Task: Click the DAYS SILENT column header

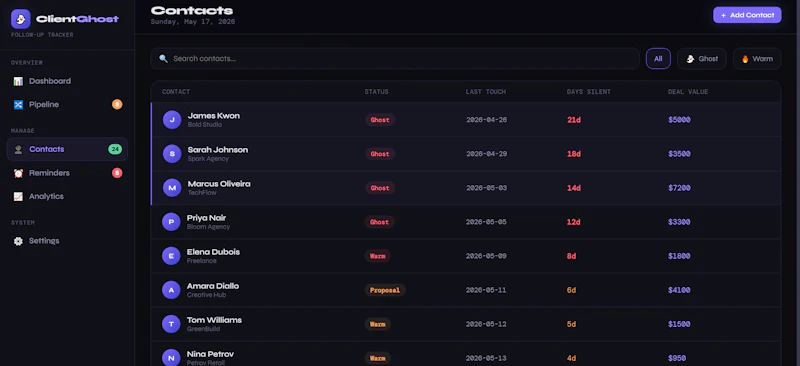Action: point(589,92)
